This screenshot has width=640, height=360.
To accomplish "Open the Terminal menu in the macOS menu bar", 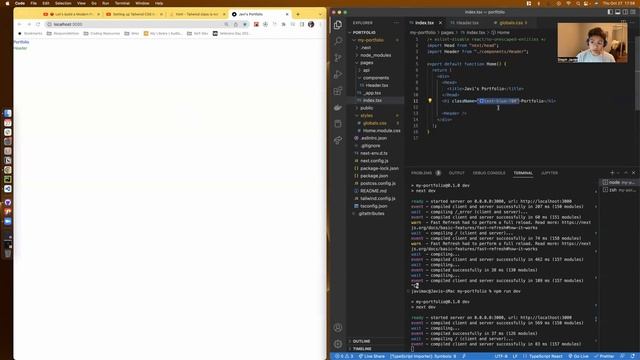I will tap(122, 3).
